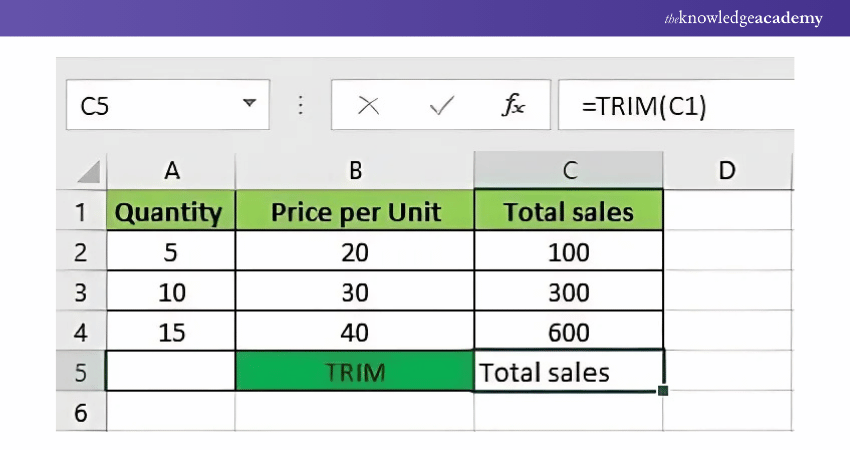The height and width of the screenshot is (450, 850).
Task: Click the Name Box showing C5
Action: point(150,106)
